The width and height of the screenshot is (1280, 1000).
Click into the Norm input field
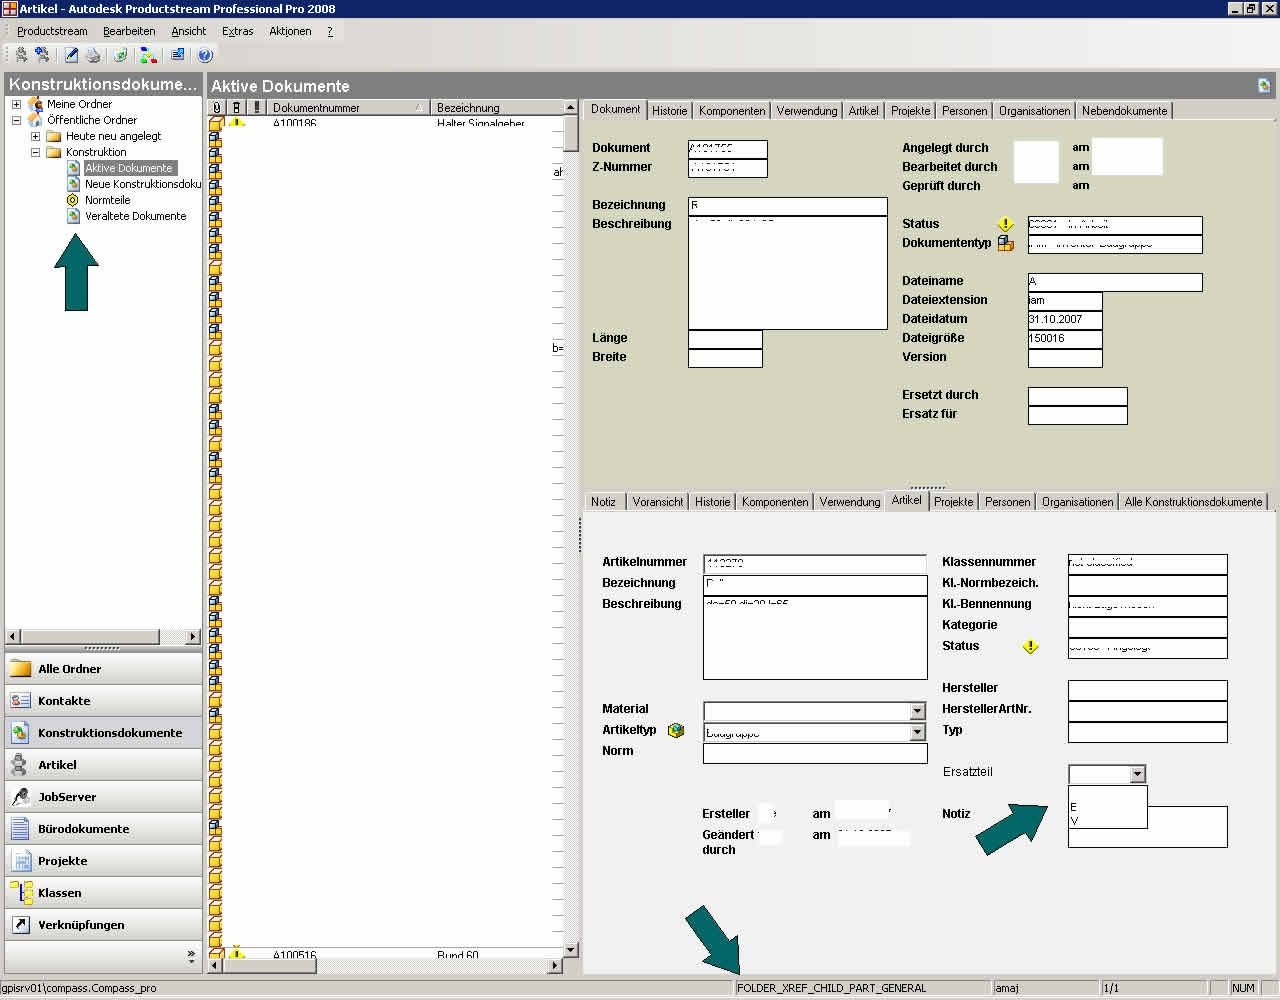click(815, 753)
